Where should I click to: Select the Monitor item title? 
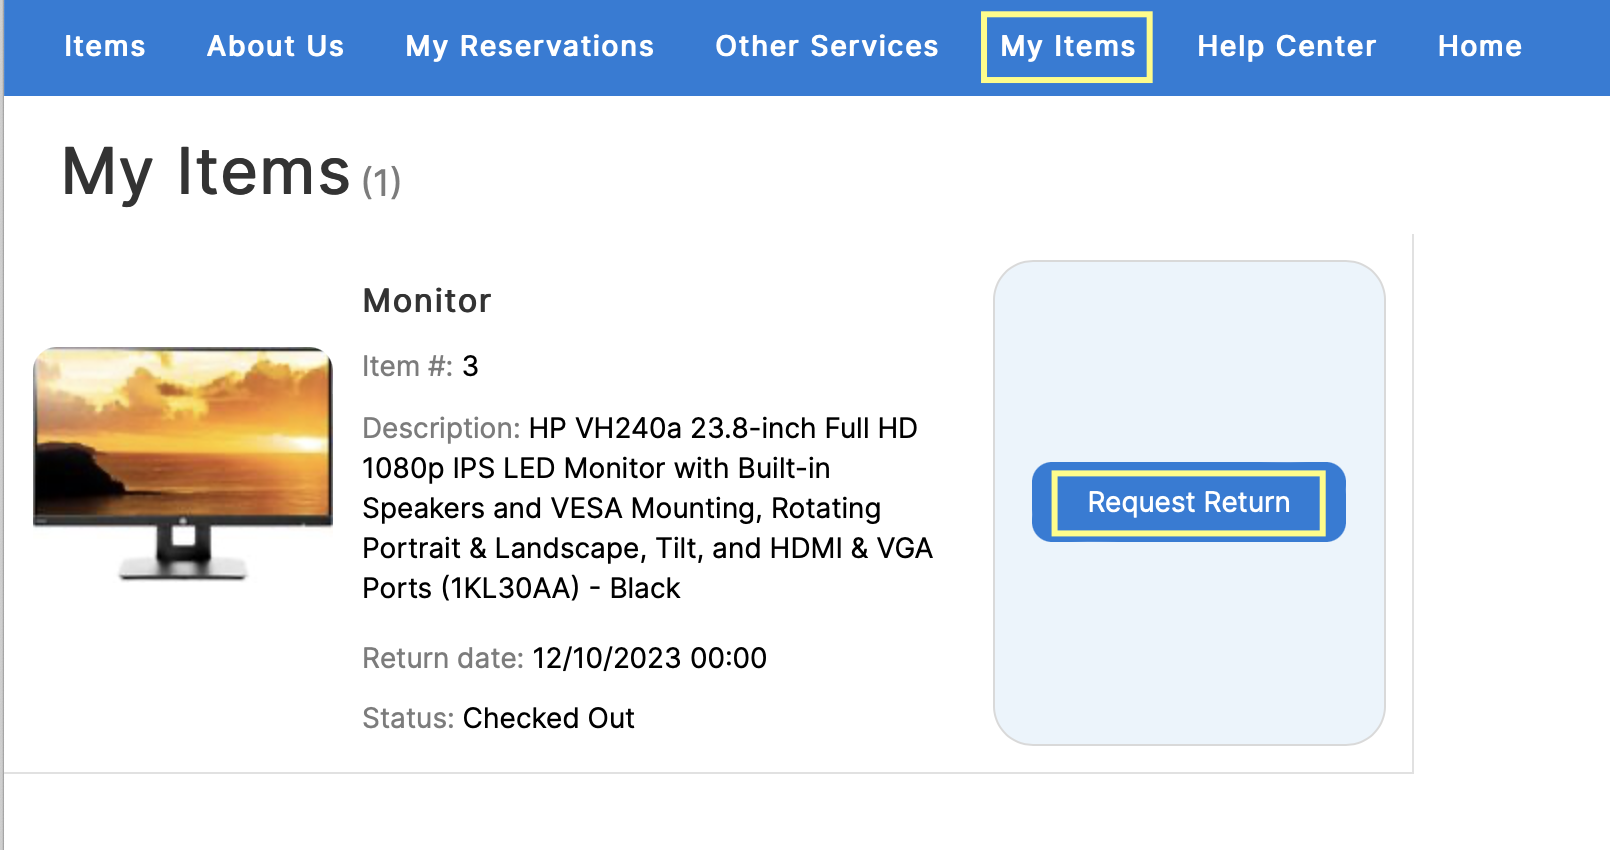427,300
